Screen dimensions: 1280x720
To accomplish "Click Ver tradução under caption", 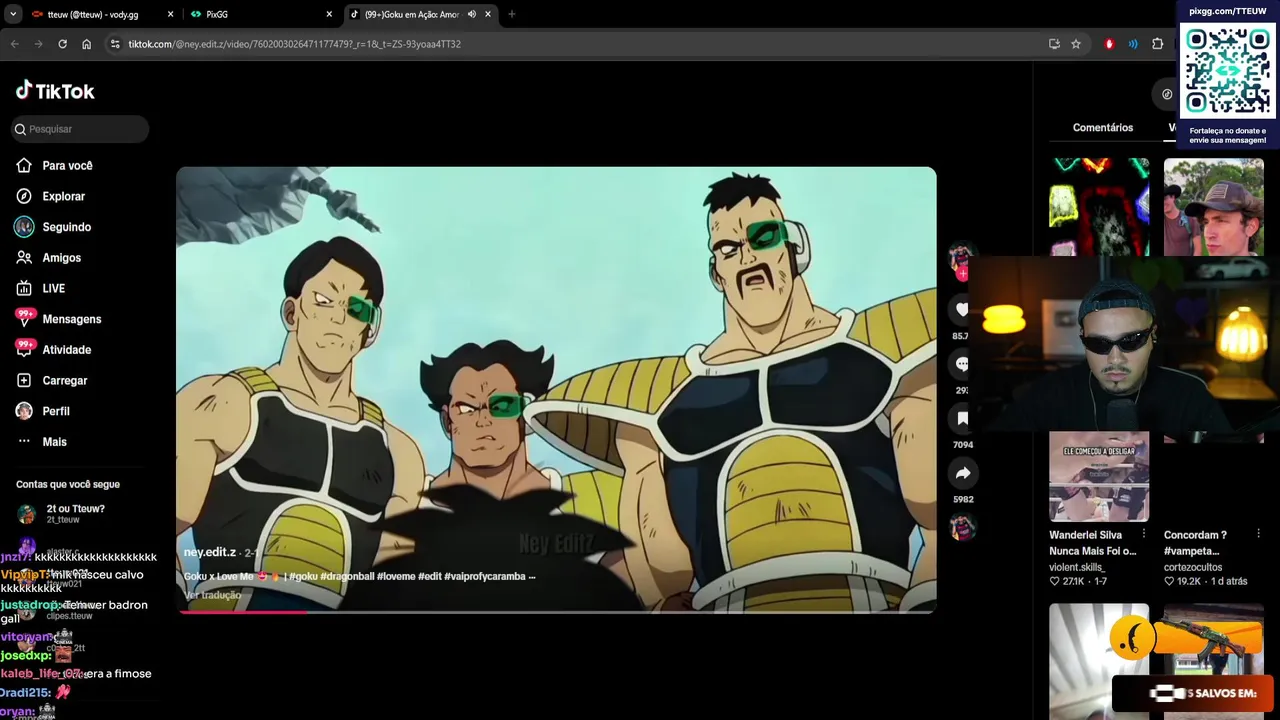I will point(212,595).
